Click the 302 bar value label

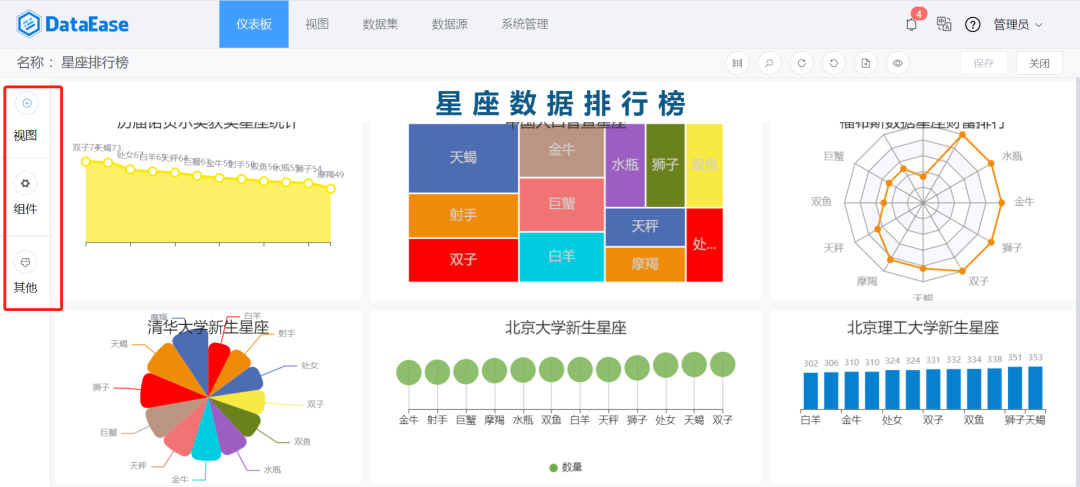click(x=811, y=363)
